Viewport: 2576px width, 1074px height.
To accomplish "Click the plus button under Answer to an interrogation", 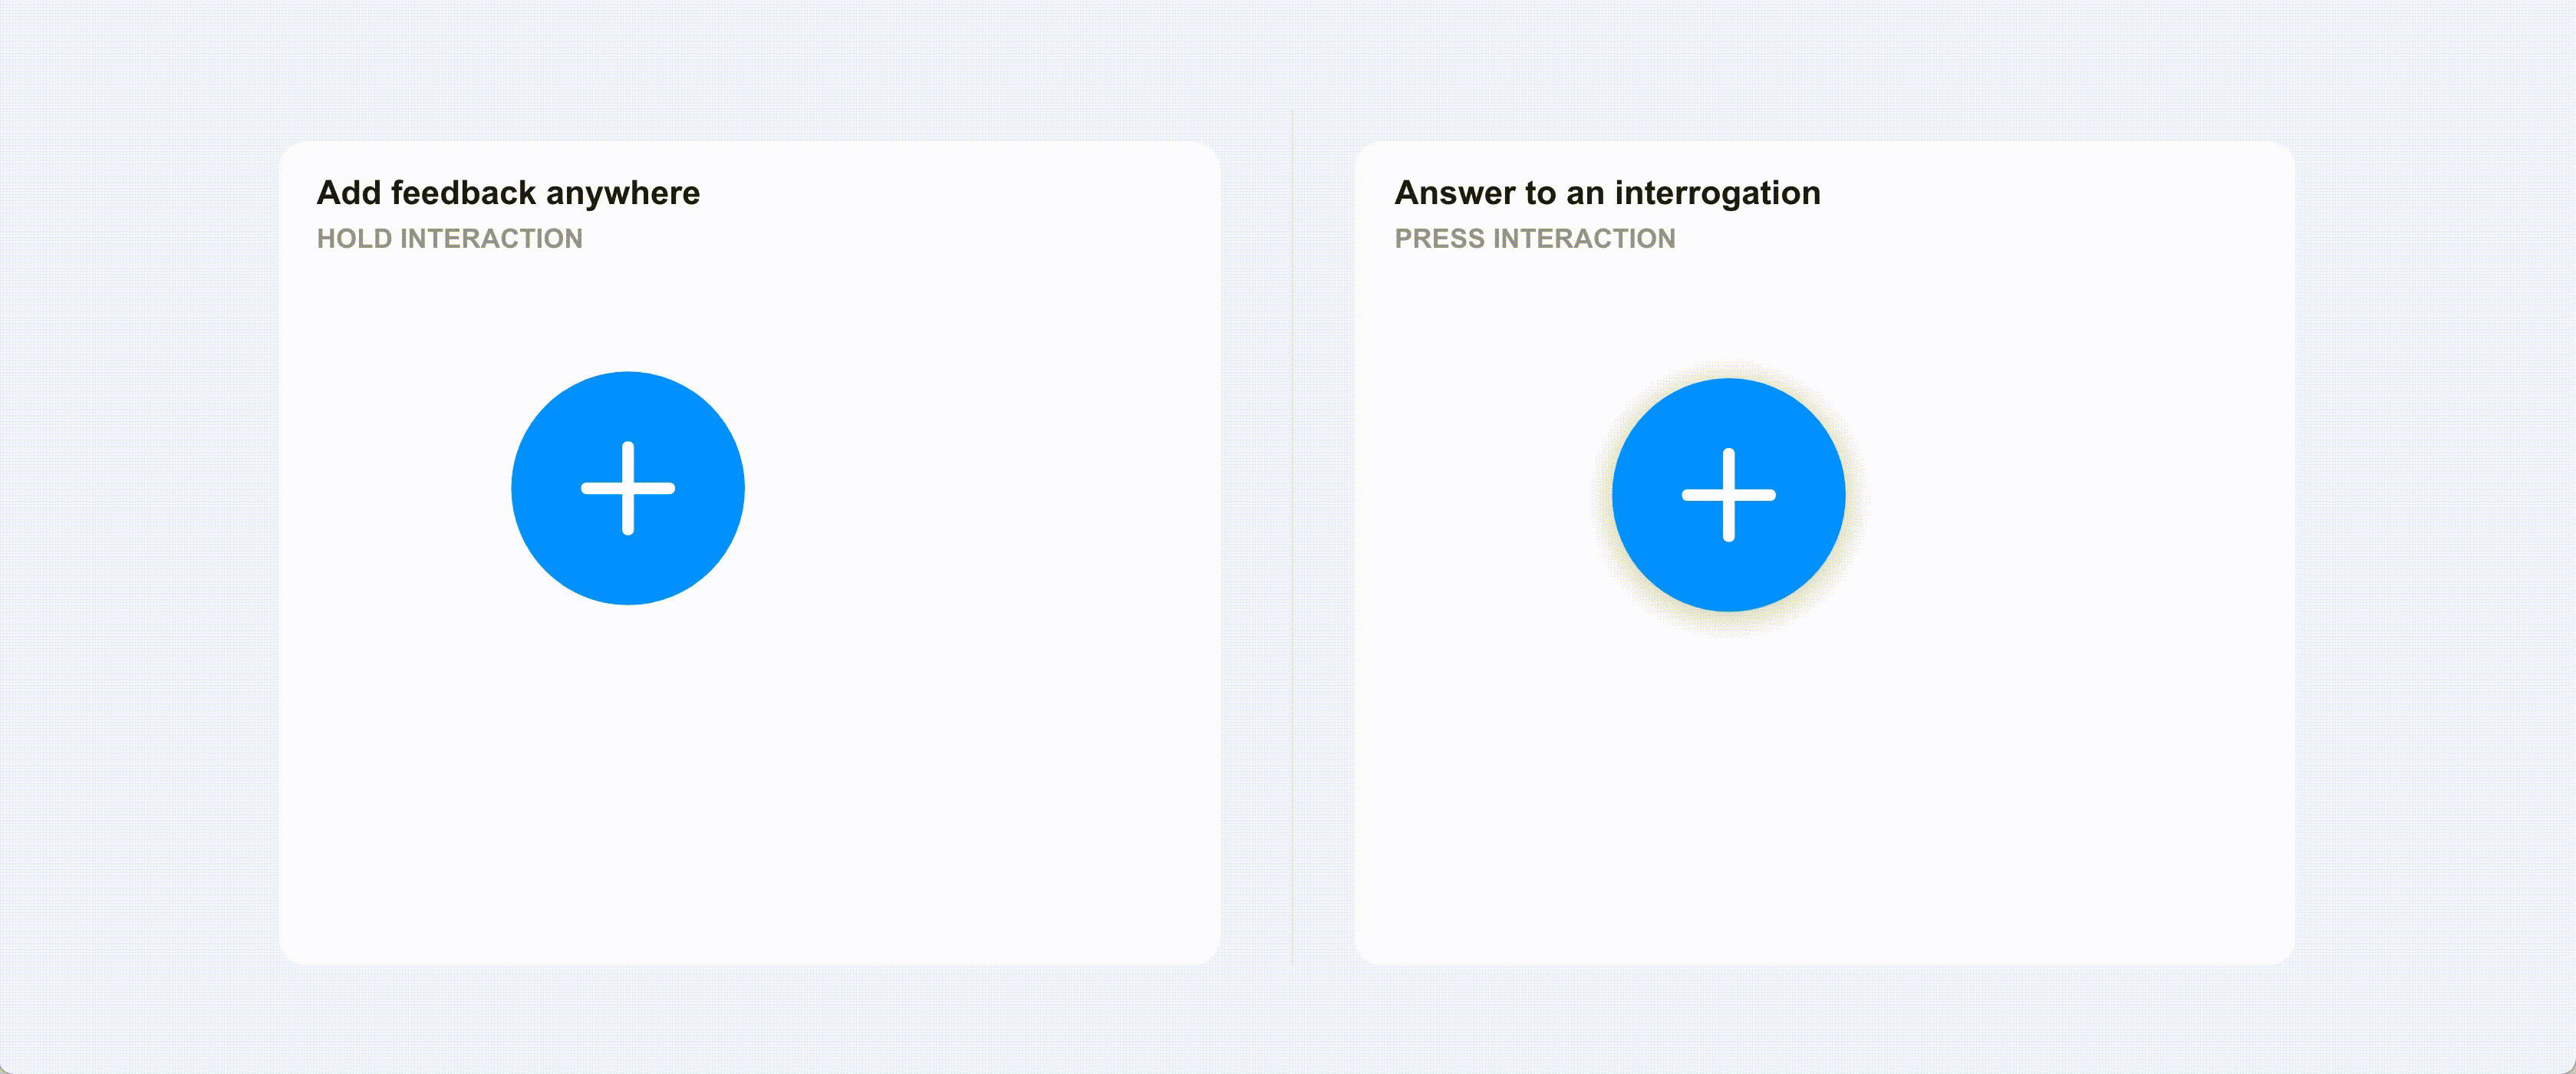I will coord(1729,495).
